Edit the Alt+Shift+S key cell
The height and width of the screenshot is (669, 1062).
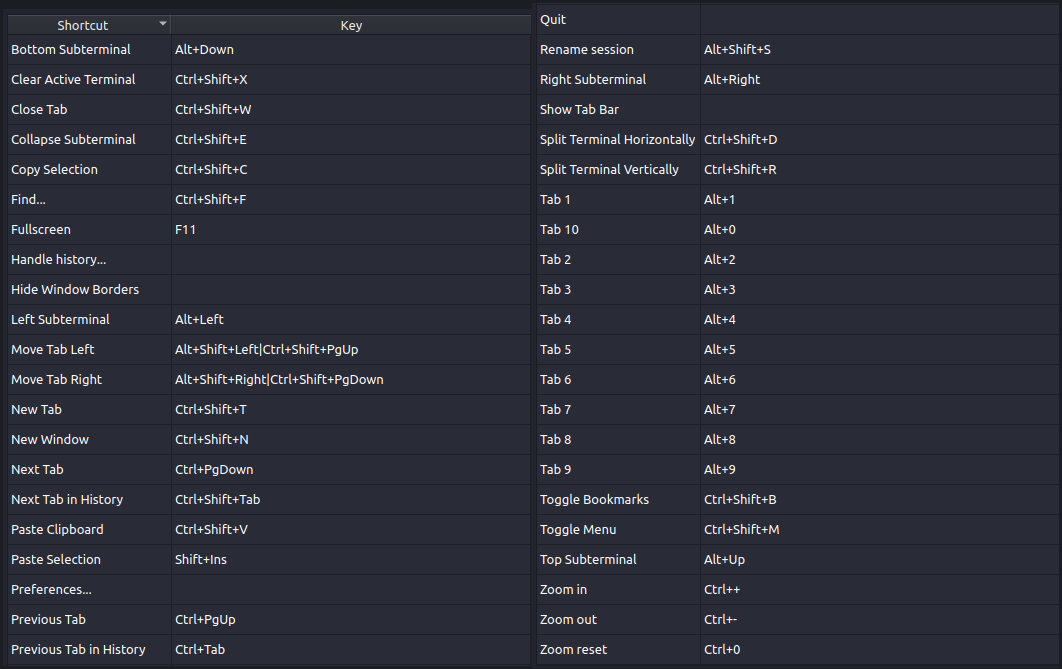coord(879,49)
